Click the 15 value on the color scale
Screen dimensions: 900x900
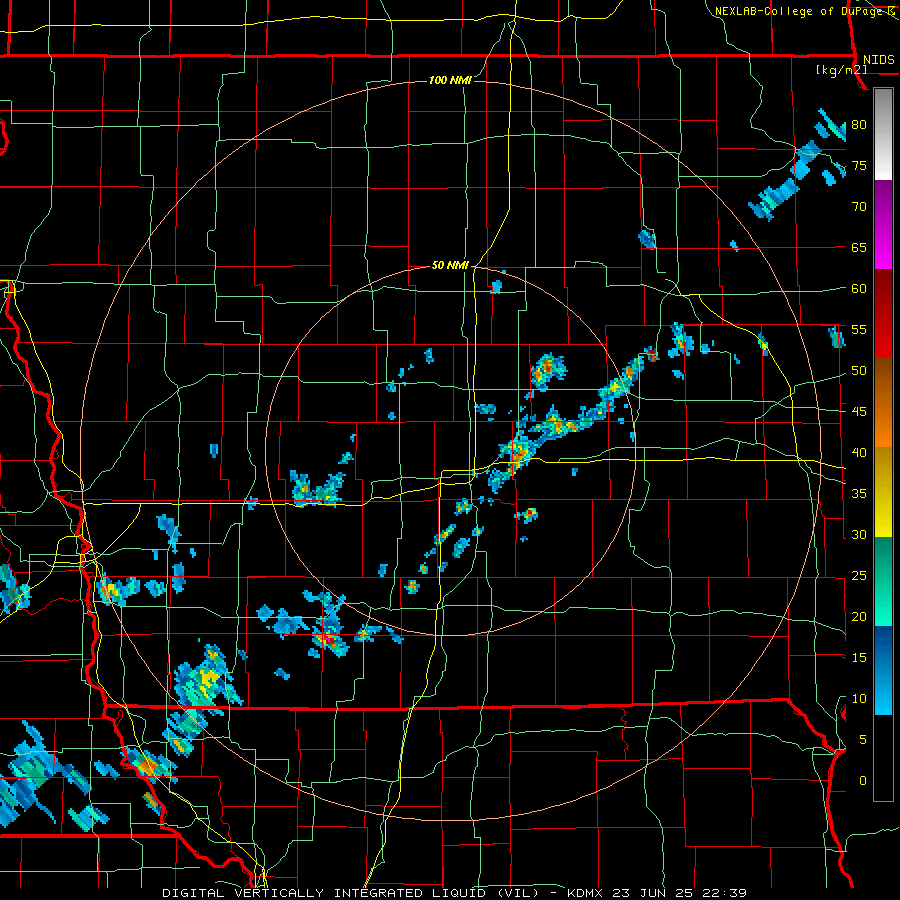click(859, 657)
